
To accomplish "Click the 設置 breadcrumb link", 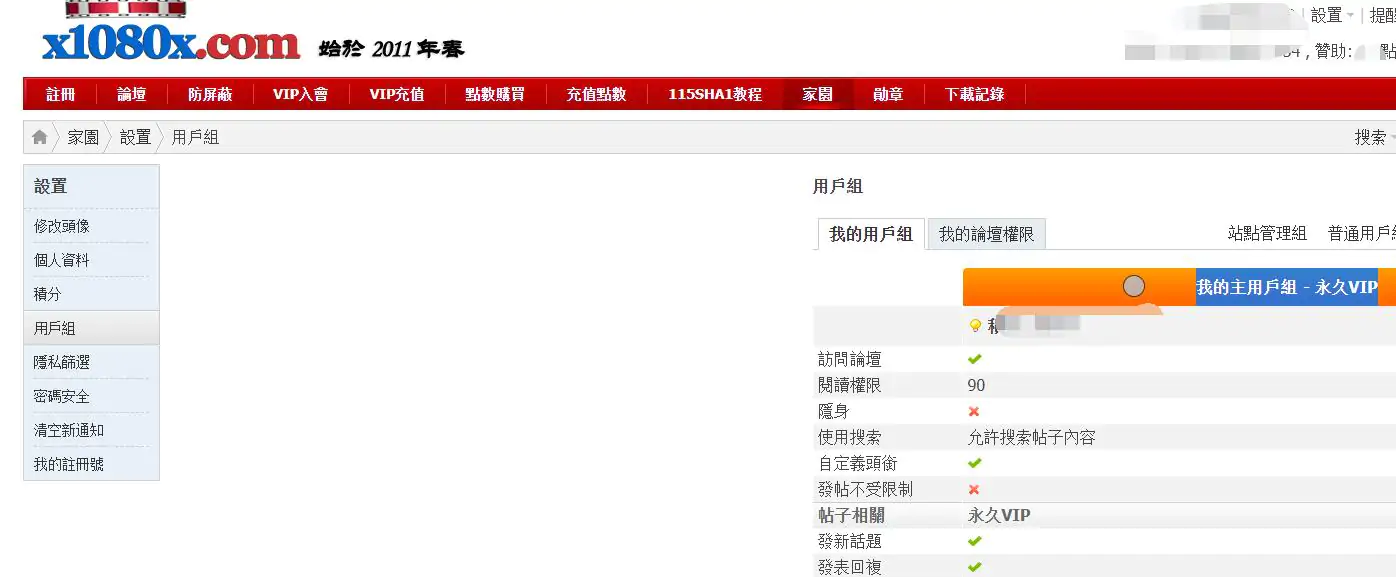I will coord(135,137).
